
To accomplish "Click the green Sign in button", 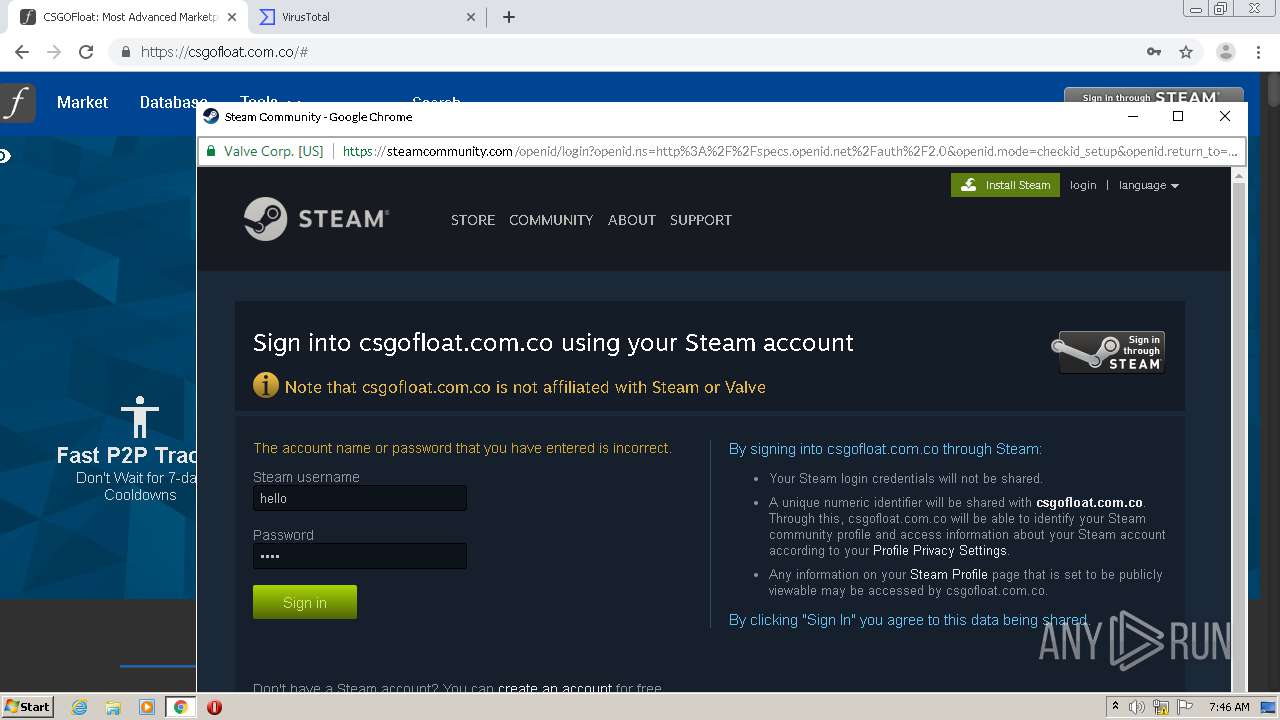I will [x=305, y=602].
